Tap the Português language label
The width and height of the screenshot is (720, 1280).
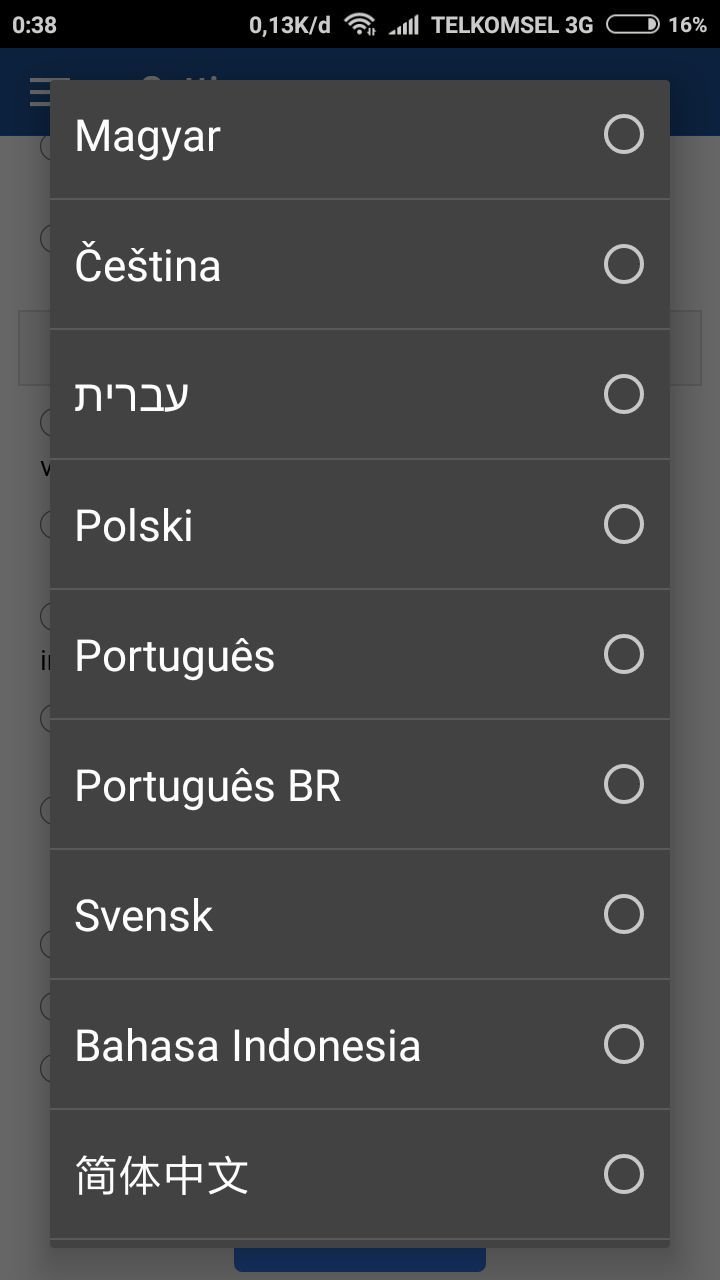coord(175,657)
